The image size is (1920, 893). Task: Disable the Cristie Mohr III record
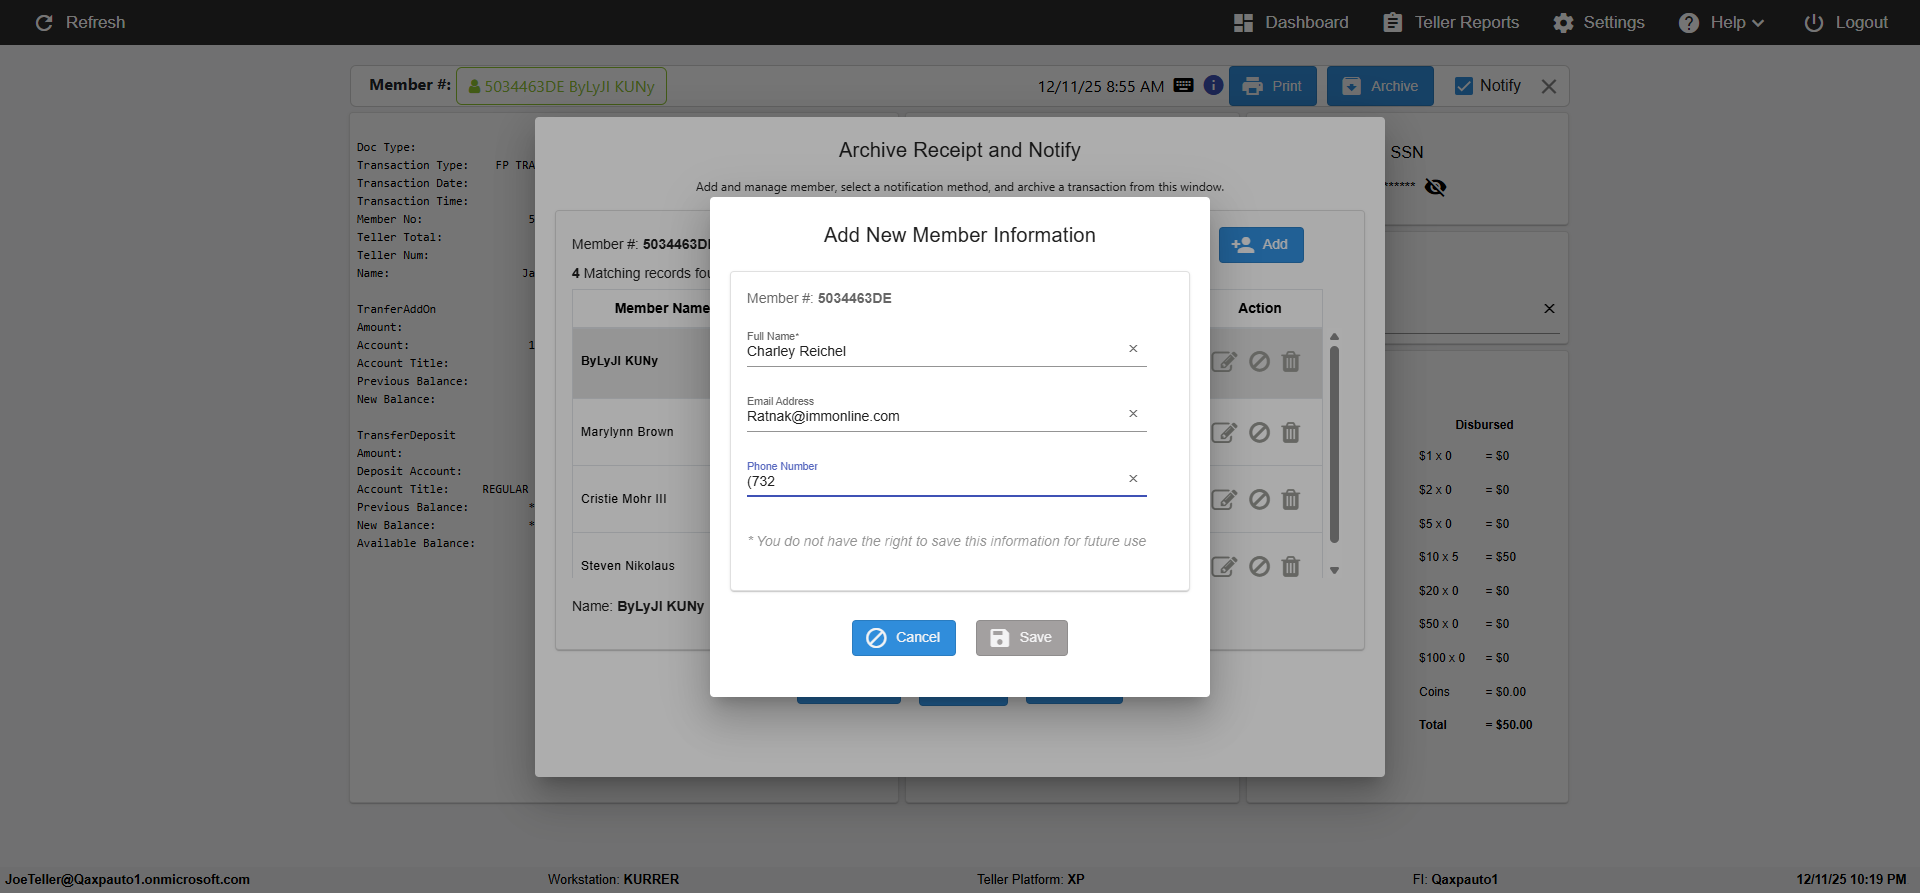tap(1260, 499)
